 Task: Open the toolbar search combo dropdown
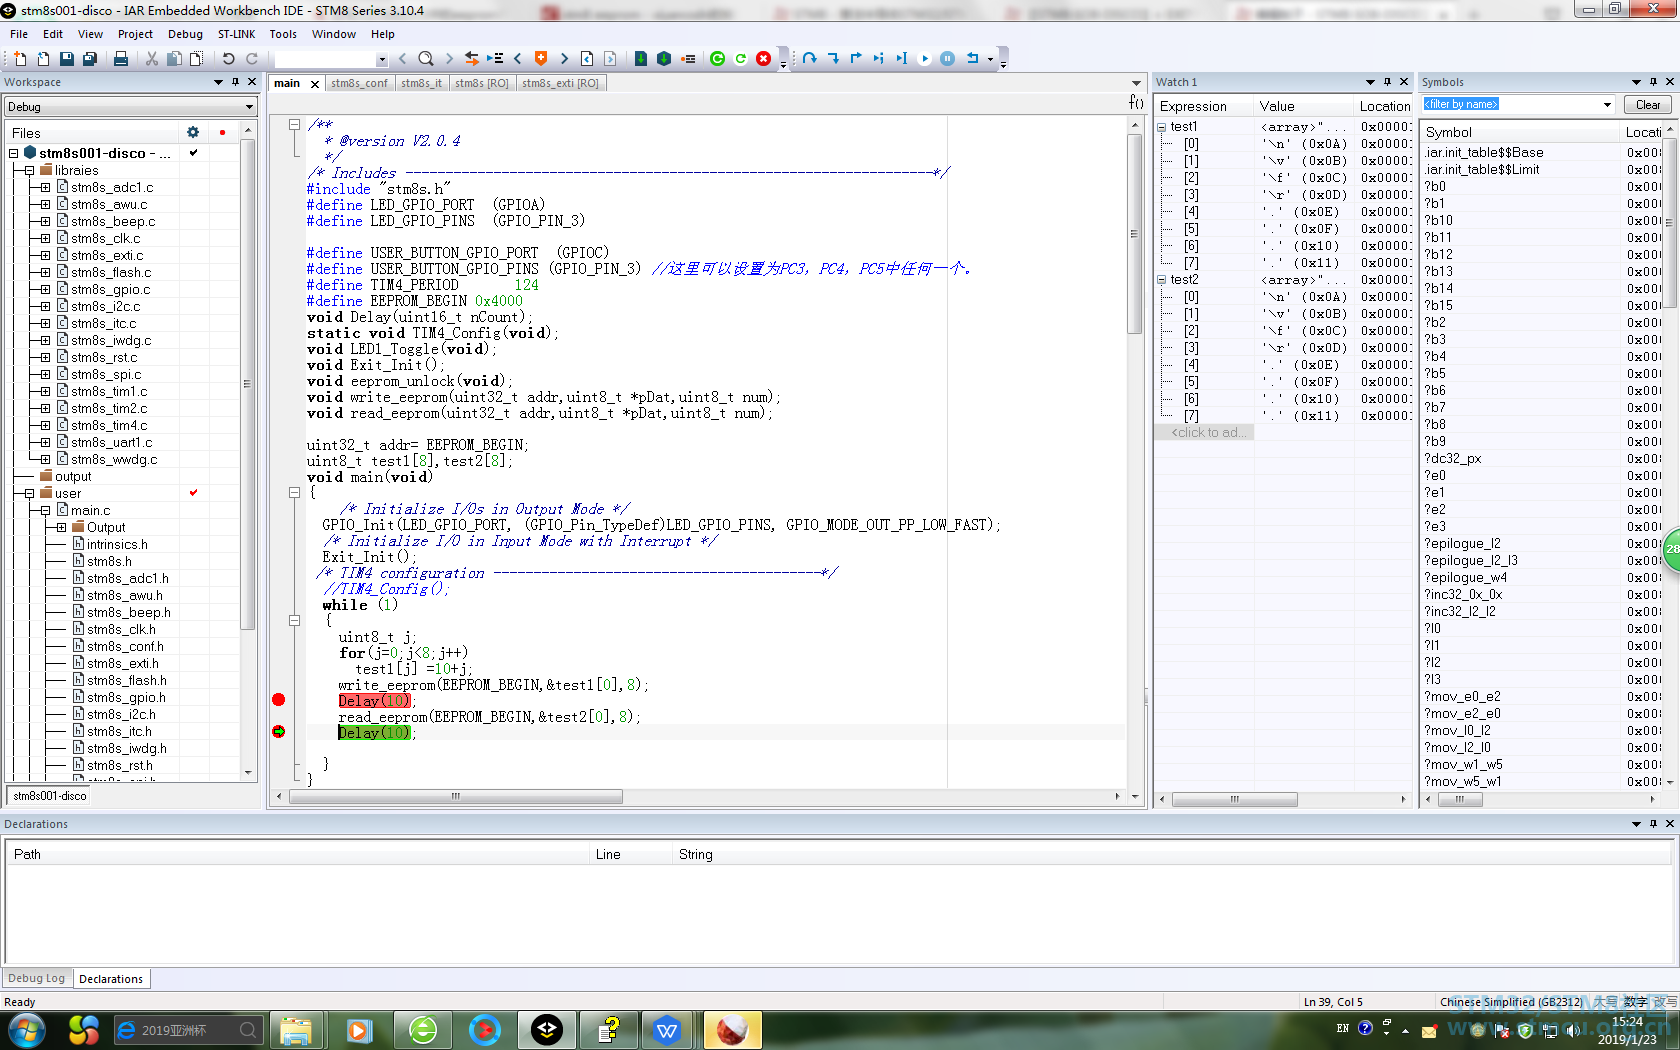pos(381,59)
